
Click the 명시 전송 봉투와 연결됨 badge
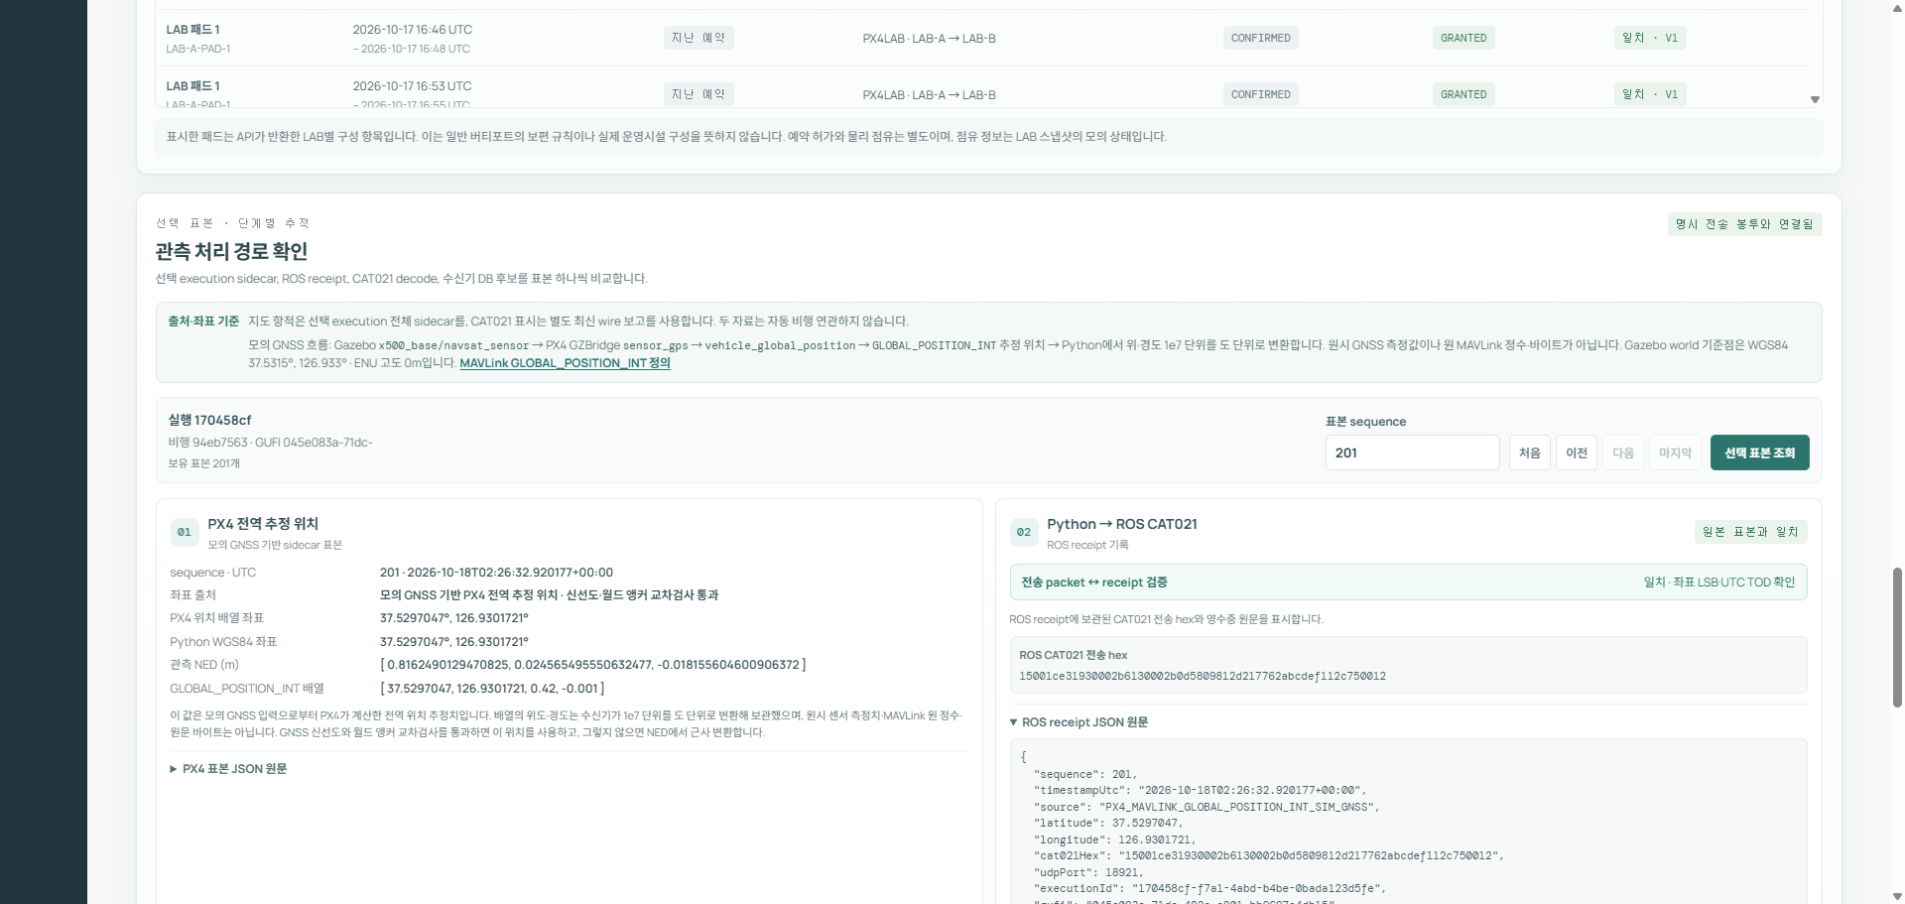tap(1744, 224)
